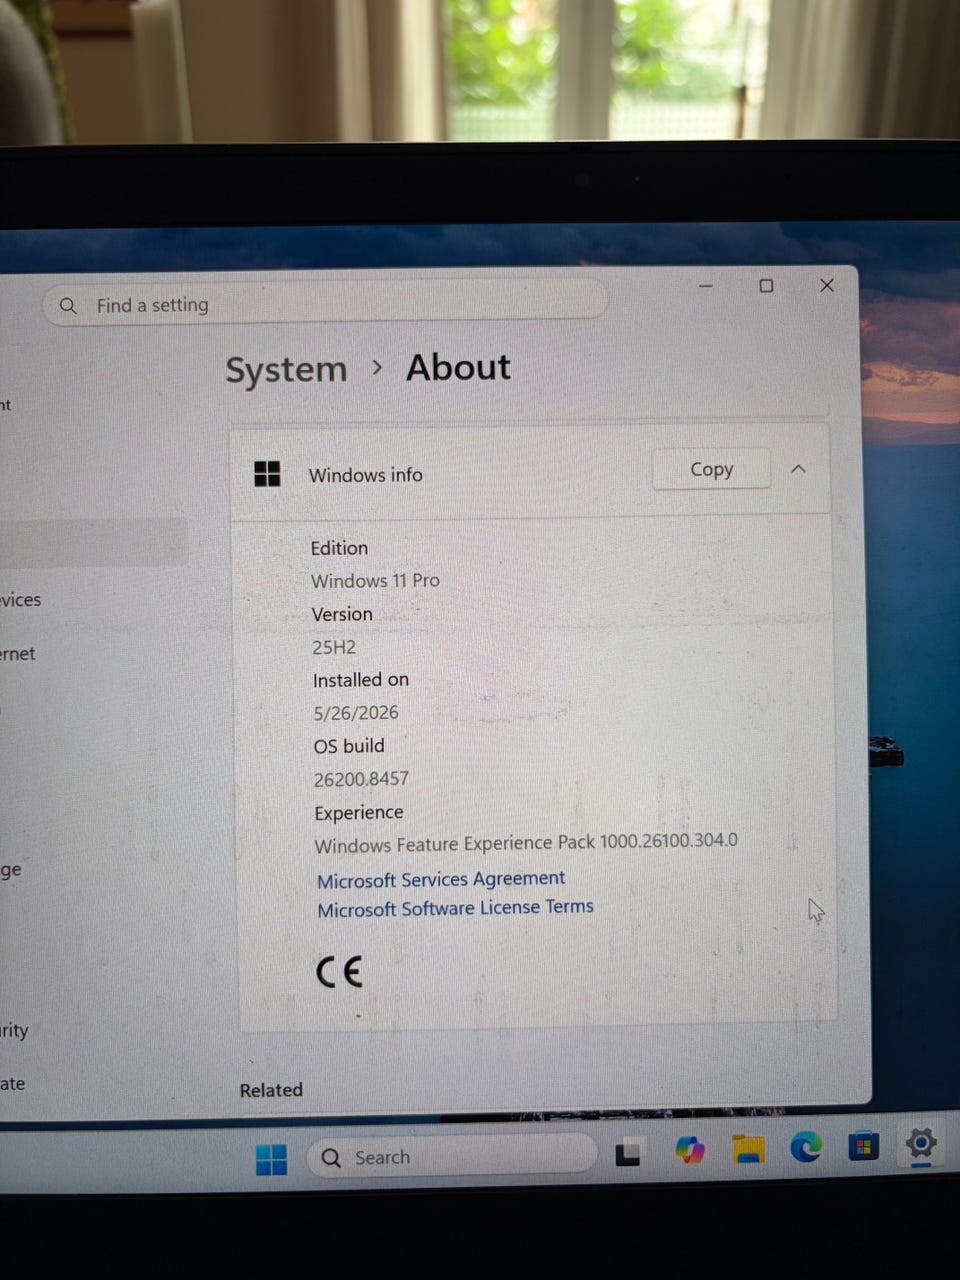Go back to System in breadcrumb
Screen dimensions: 960x1280
click(286, 370)
